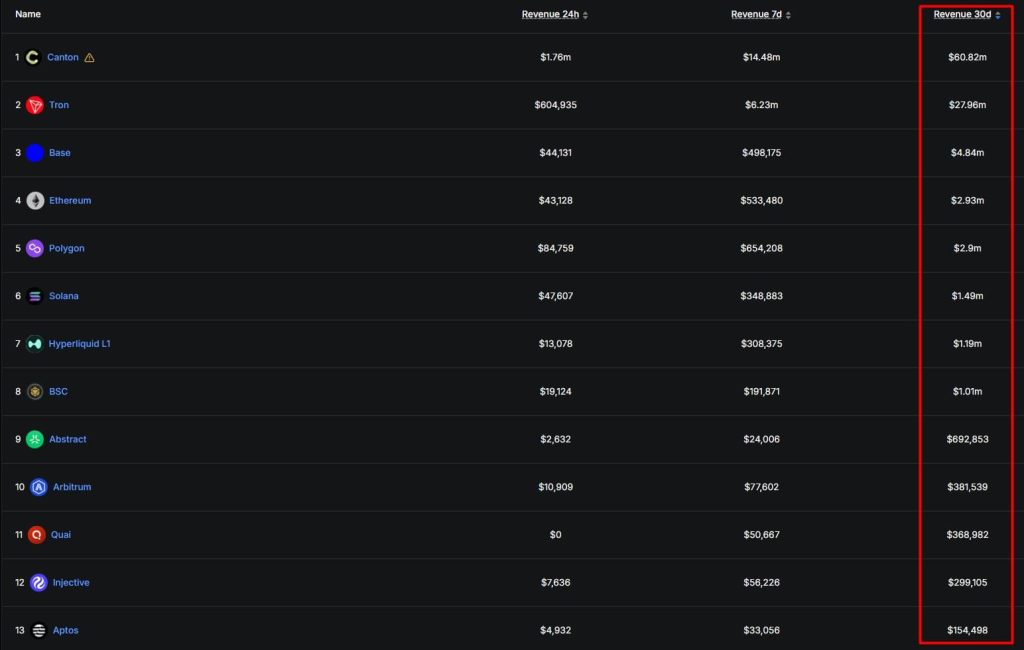This screenshot has height=650, width=1024.
Task: Click the Ethereum diamond logo icon
Action: tap(35, 201)
